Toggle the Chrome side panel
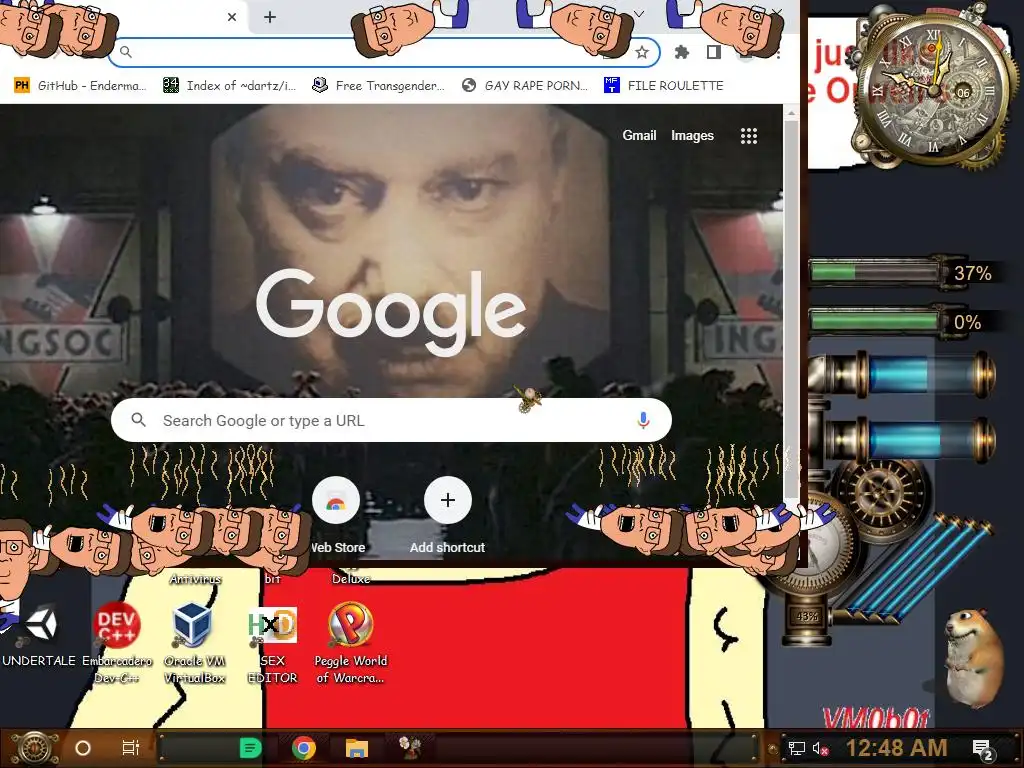This screenshot has height=768, width=1024. [x=714, y=52]
